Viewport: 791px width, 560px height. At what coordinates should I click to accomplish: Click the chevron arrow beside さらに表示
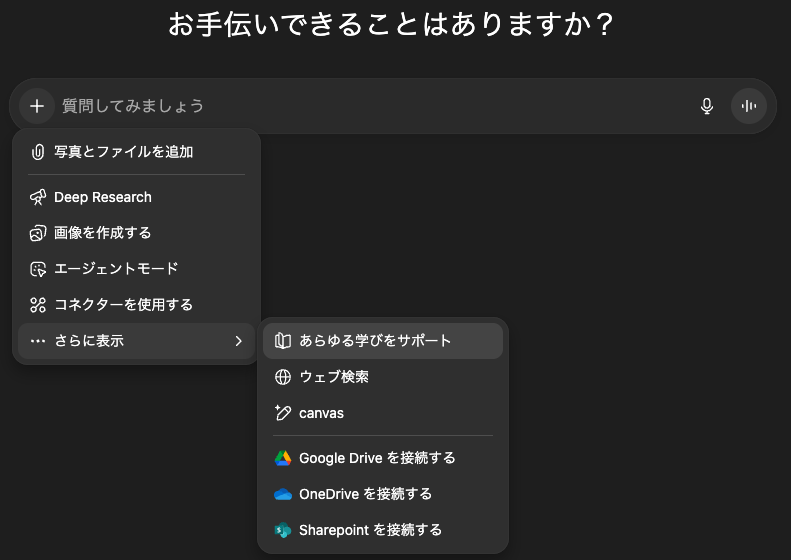pyautogui.click(x=238, y=341)
